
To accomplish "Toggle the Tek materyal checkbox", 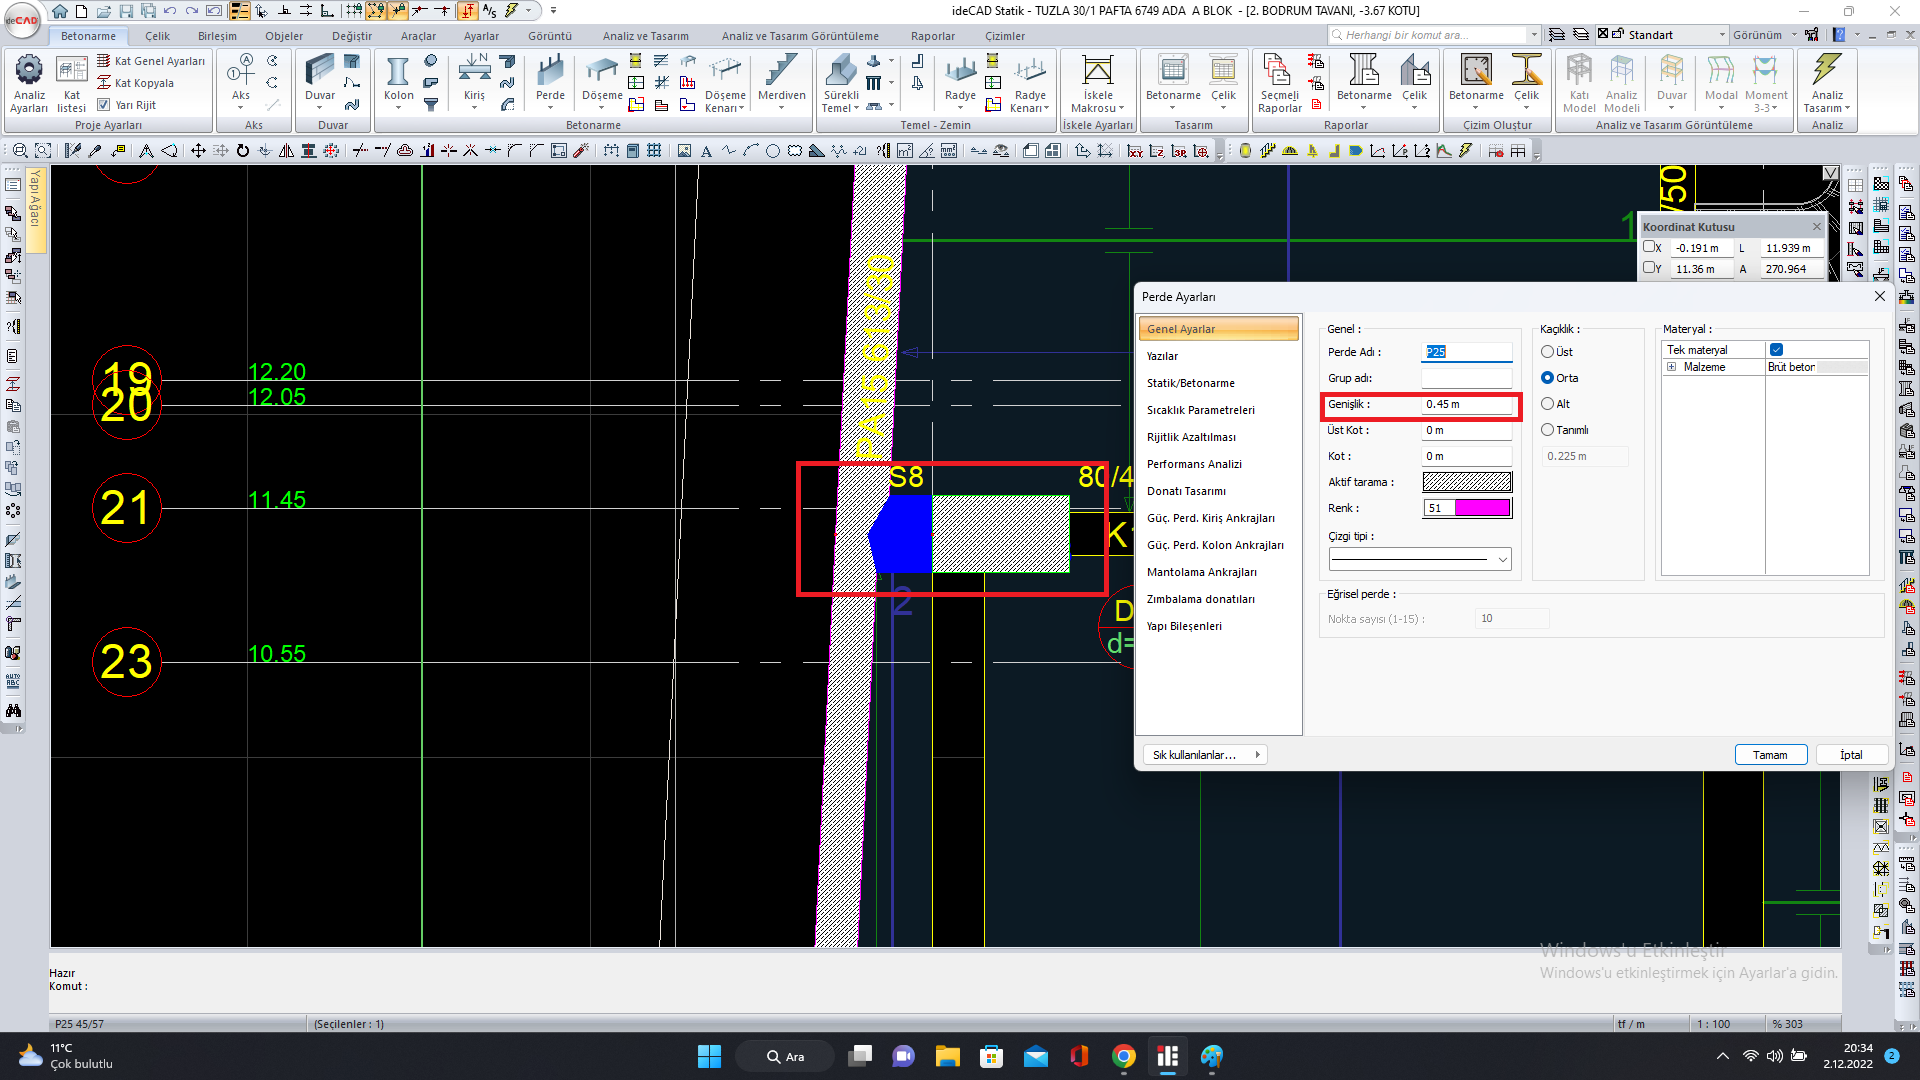I will click(x=1776, y=350).
